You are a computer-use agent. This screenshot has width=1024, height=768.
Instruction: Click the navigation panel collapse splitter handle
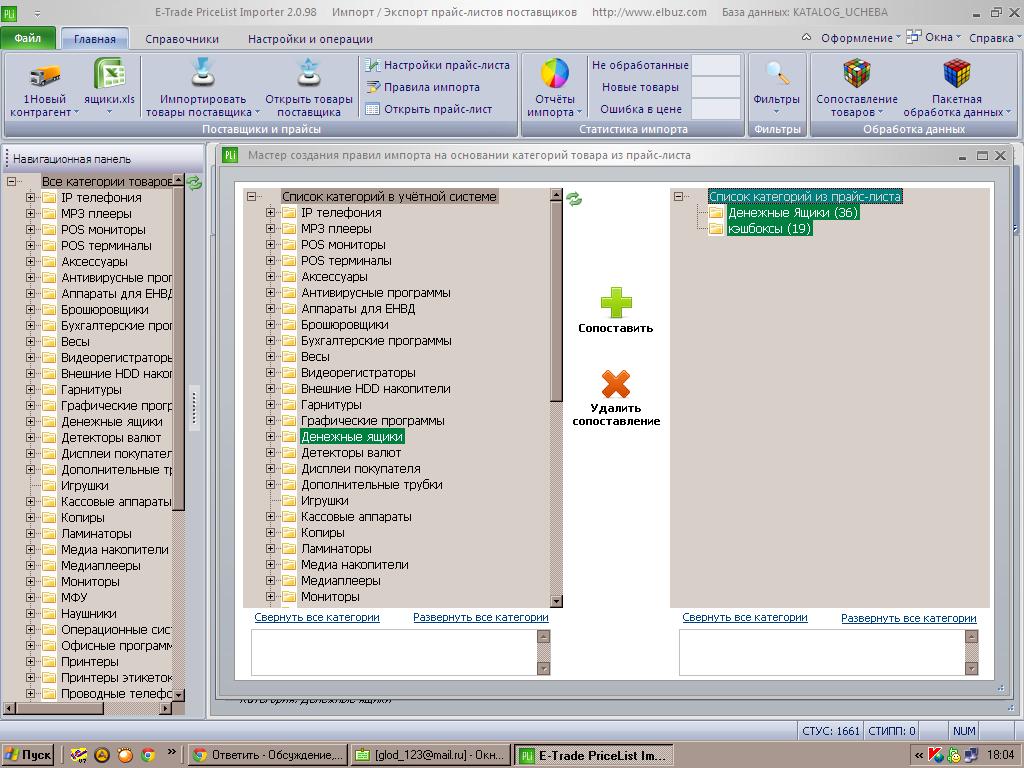click(x=194, y=408)
